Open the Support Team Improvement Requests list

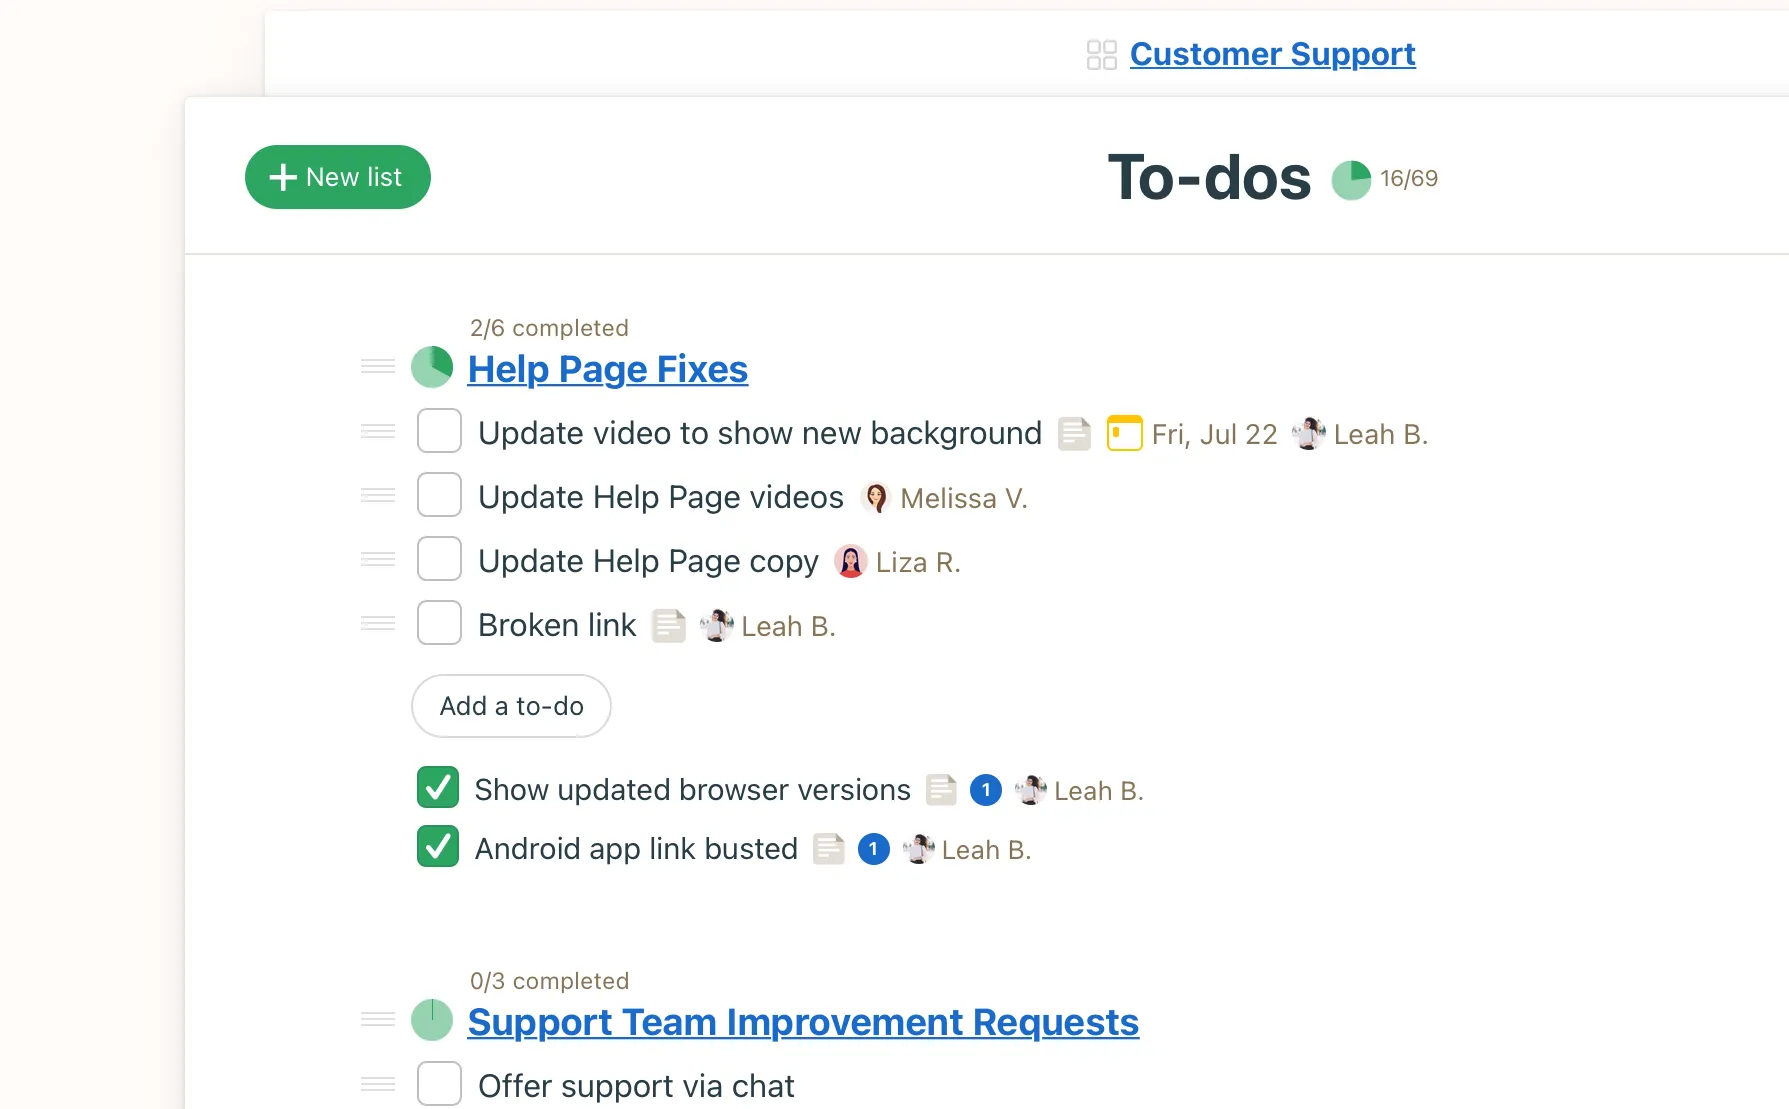(802, 1022)
